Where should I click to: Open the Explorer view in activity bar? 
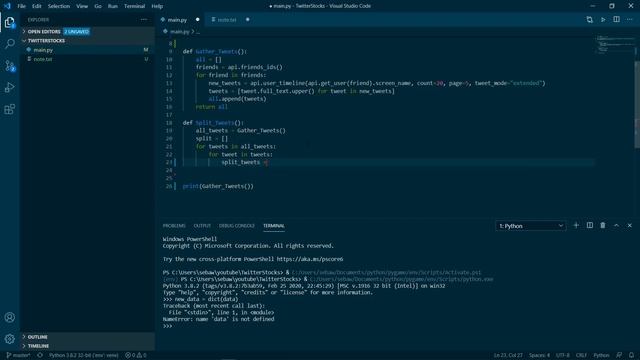(x=10, y=22)
